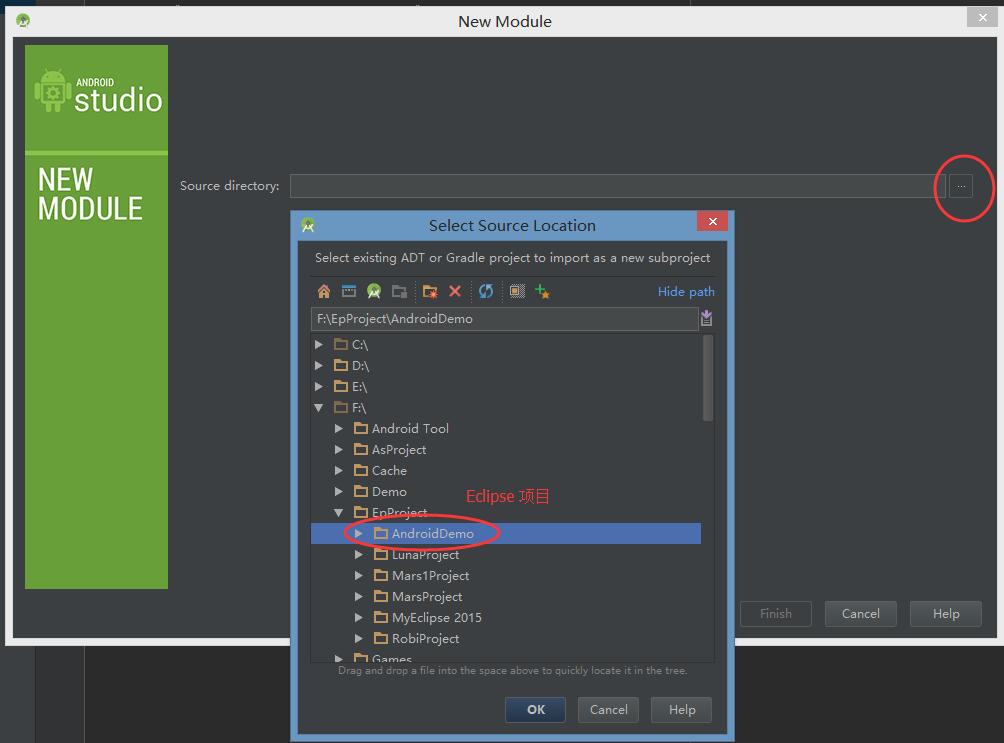Delete selected item with red X icon
The image size is (1004, 743).
coord(455,291)
